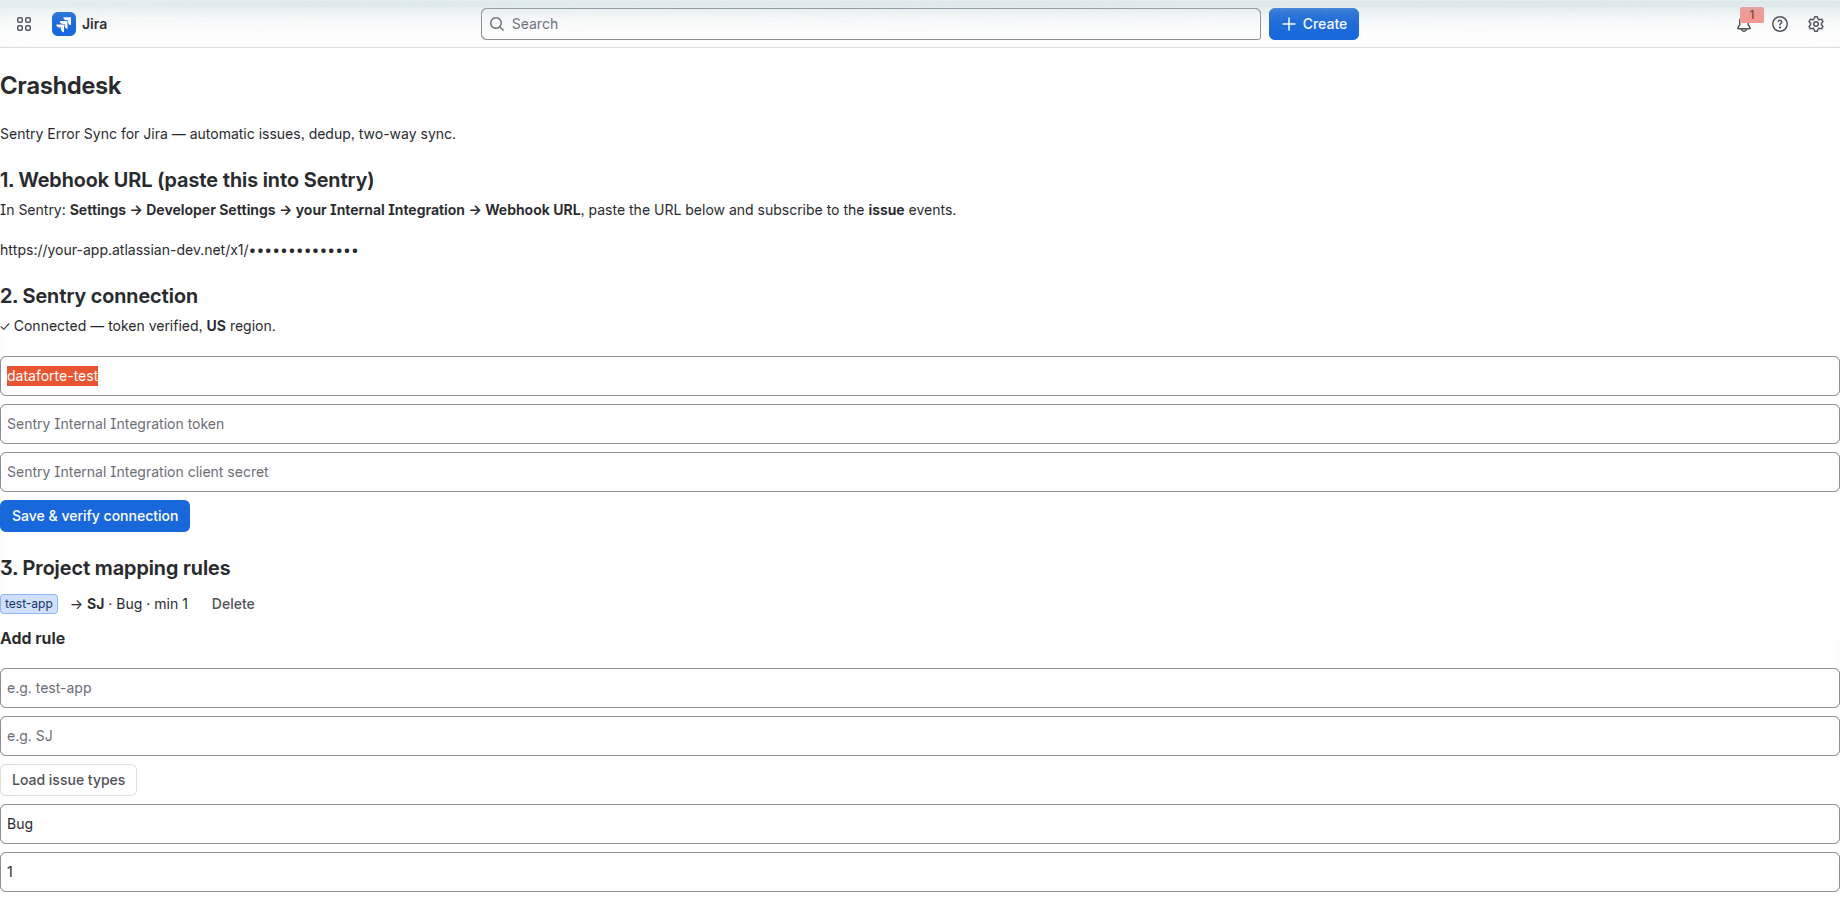Focus Sentry Internal Integration client secret field
This screenshot has height=900, width=1840.
(920, 472)
